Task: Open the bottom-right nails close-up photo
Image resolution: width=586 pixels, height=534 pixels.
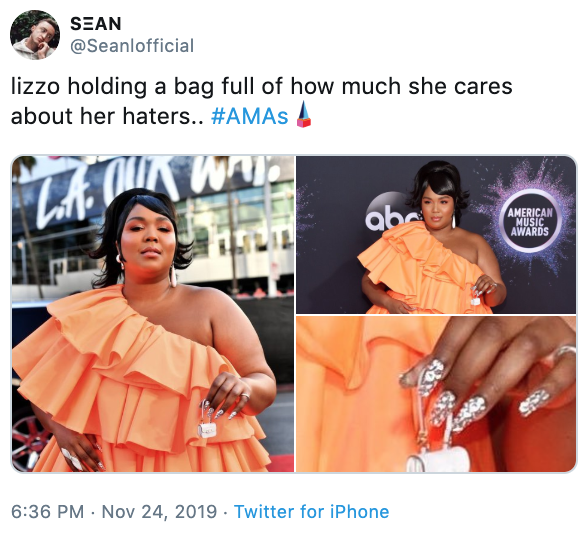Action: pos(436,394)
